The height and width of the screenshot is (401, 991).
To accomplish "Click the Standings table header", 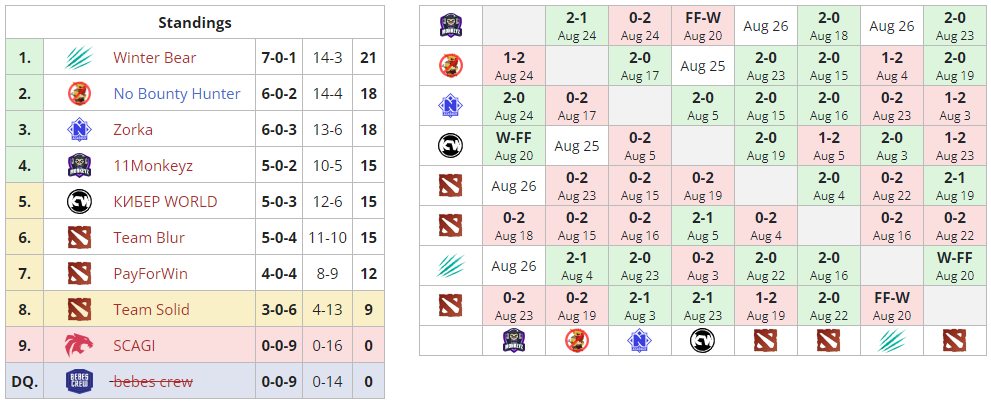I will [195, 22].
